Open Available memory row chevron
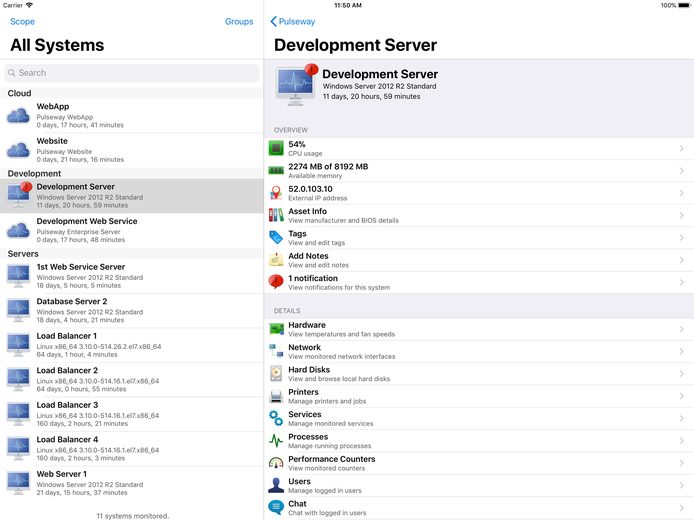This screenshot has height=520, width=694. tap(682, 170)
